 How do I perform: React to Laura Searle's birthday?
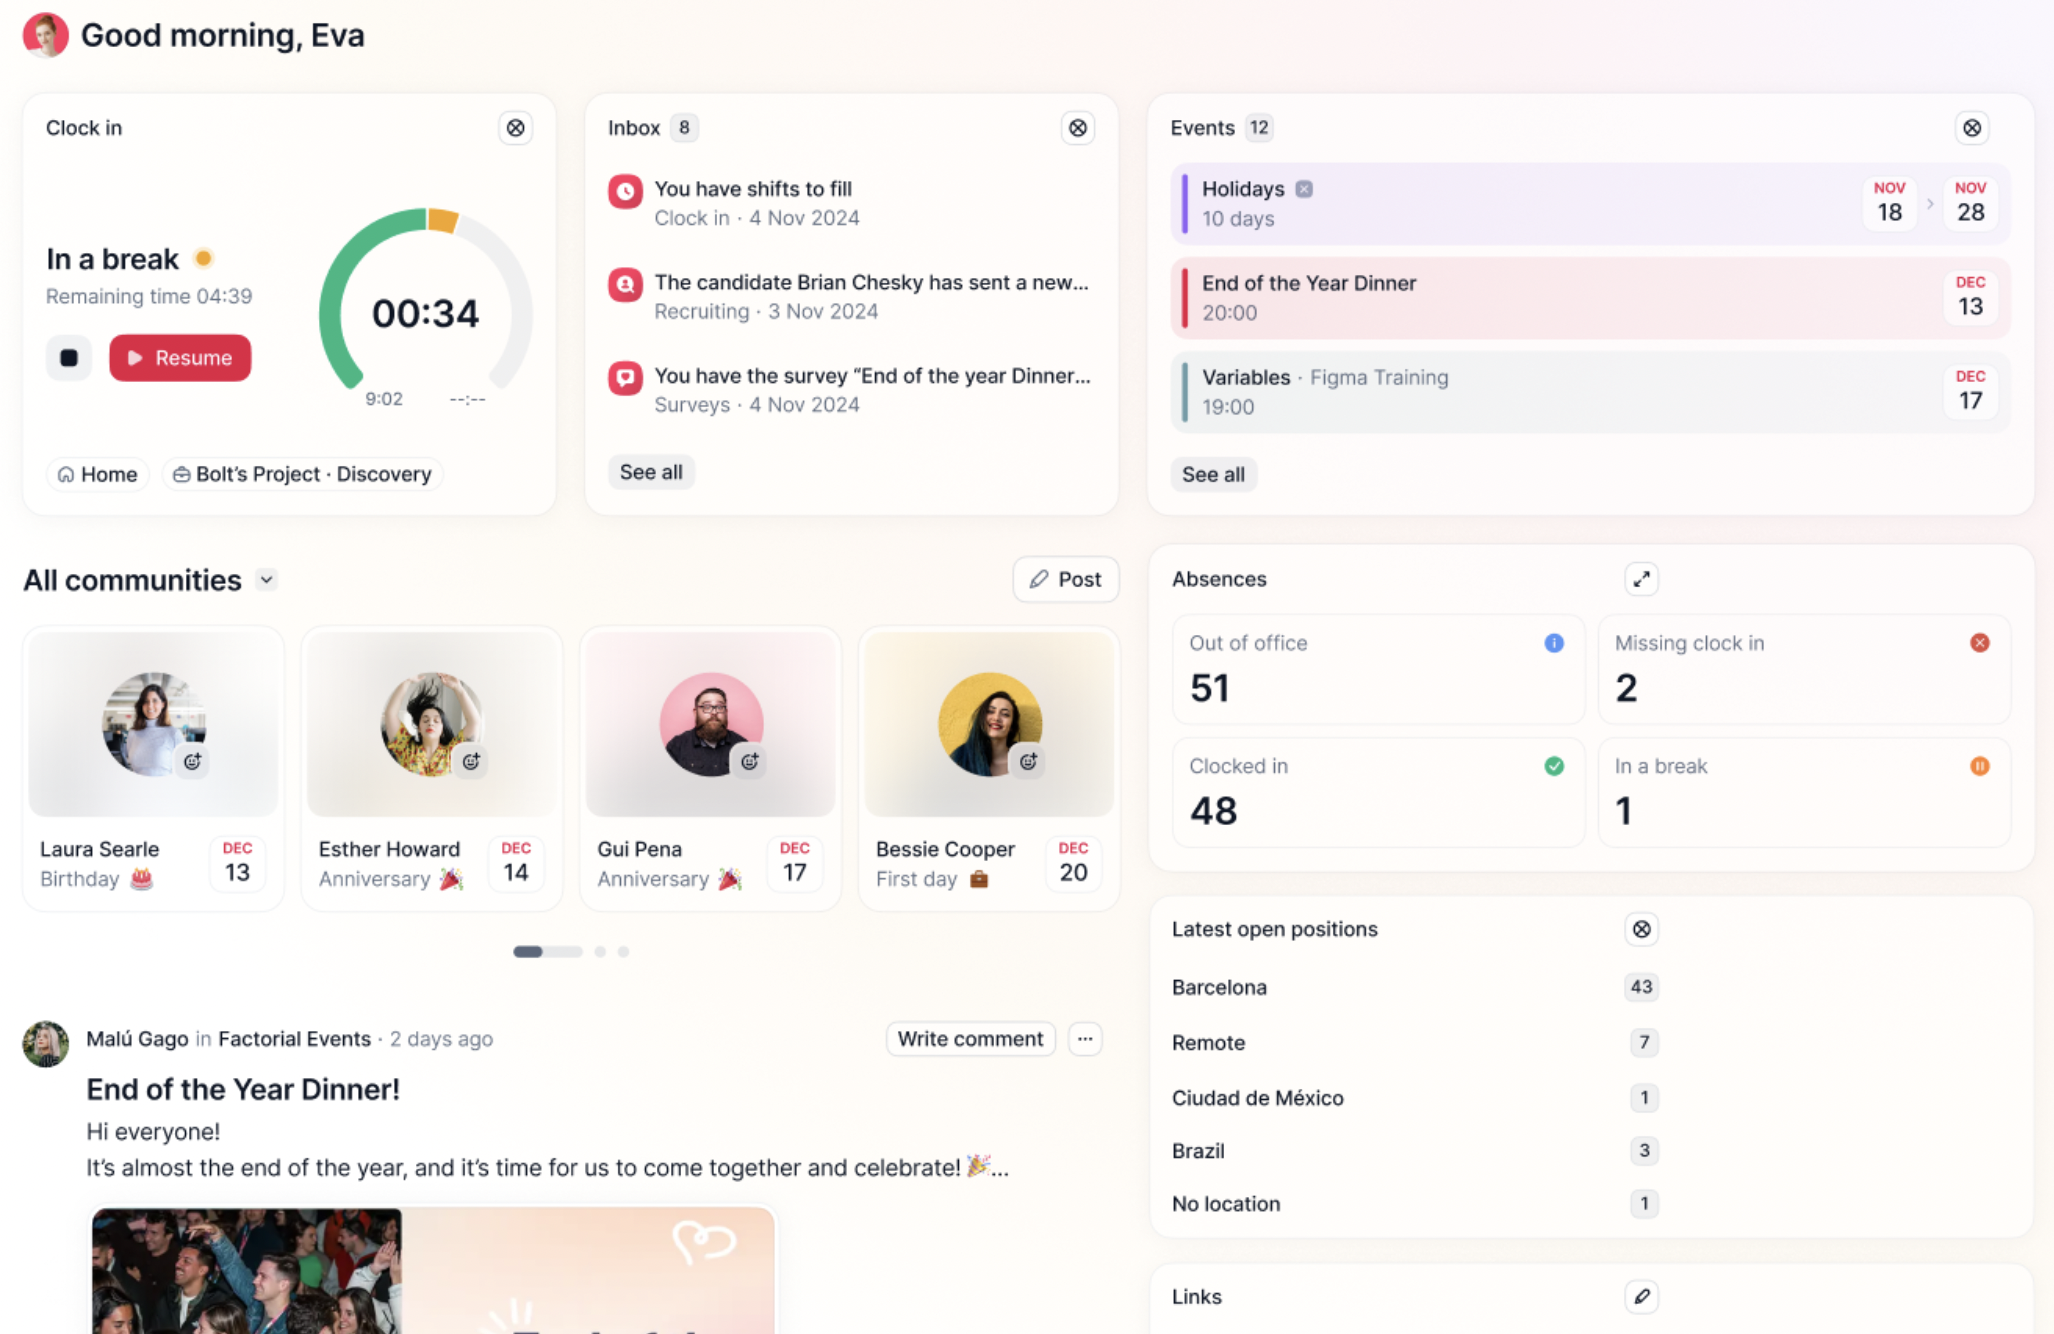pos(192,762)
